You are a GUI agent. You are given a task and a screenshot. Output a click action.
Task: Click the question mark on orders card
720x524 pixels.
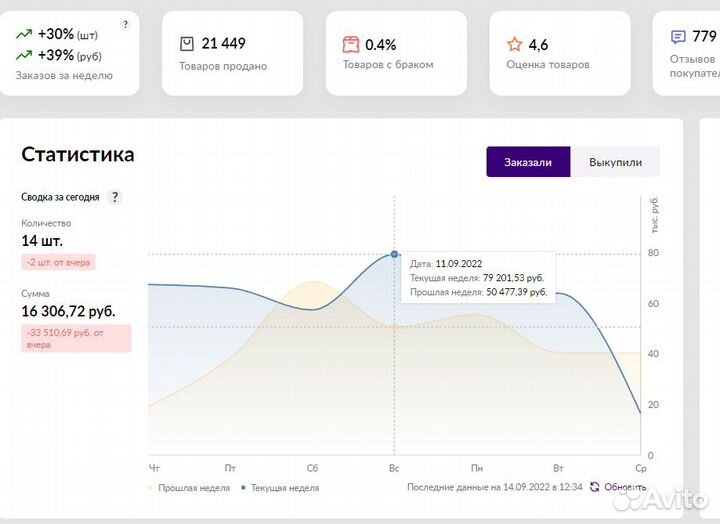point(125,24)
